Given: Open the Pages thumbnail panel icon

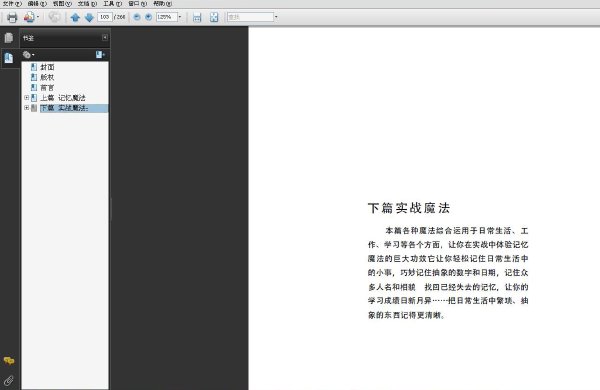Looking at the screenshot, I should point(9,38).
